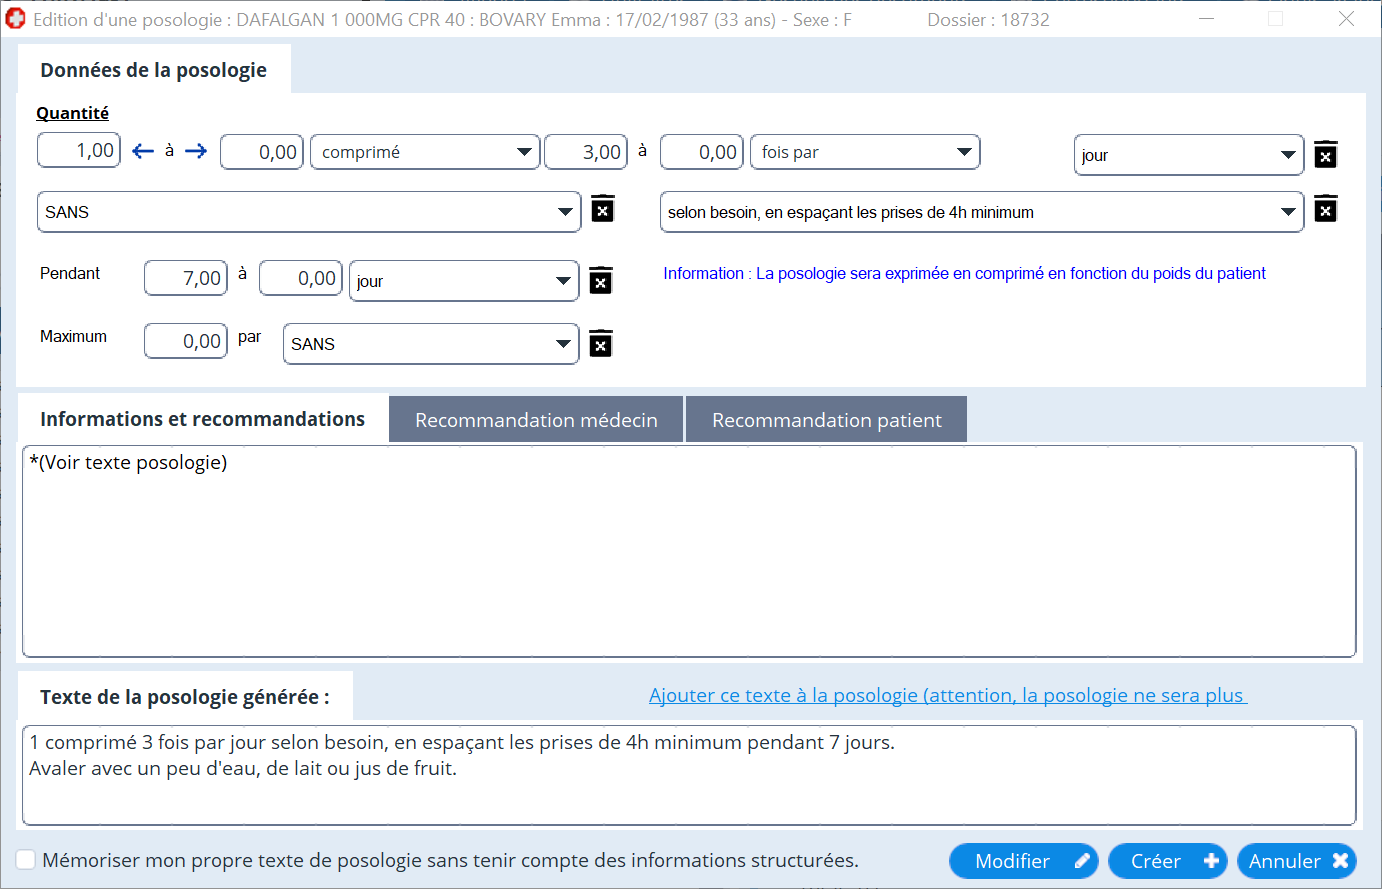The image size is (1382, 889).
Task: Click the right blue arrow before second quantity
Action: (x=196, y=151)
